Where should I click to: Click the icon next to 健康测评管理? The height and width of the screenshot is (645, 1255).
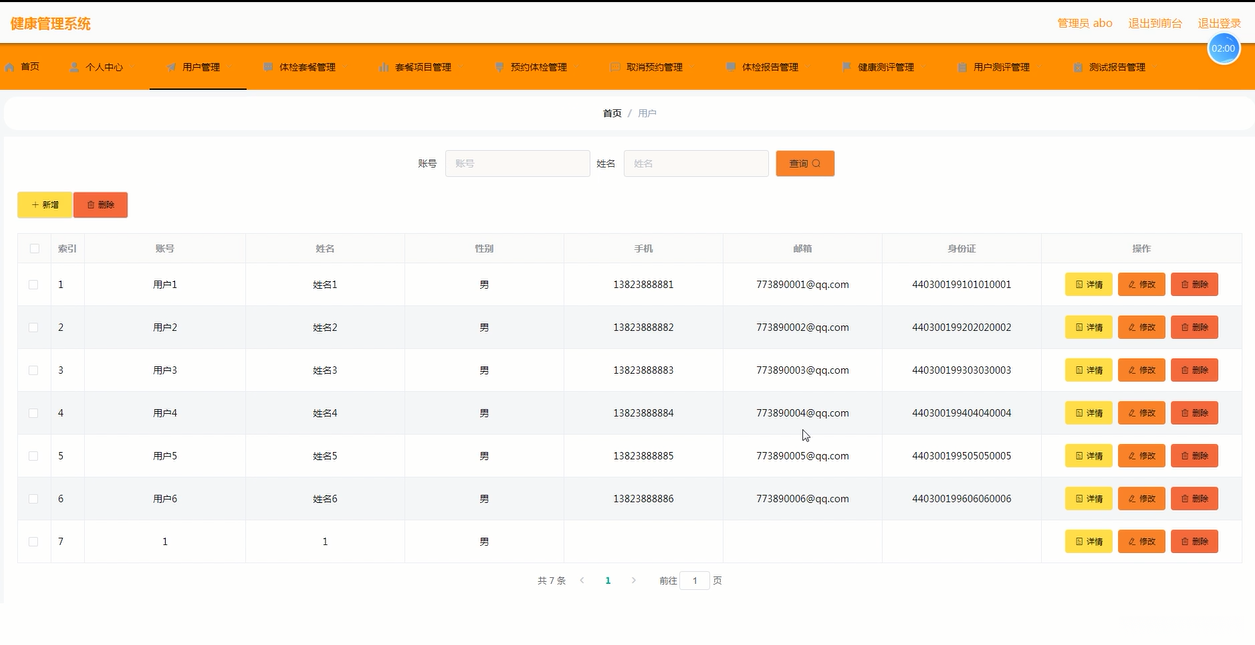pyautogui.click(x=847, y=67)
